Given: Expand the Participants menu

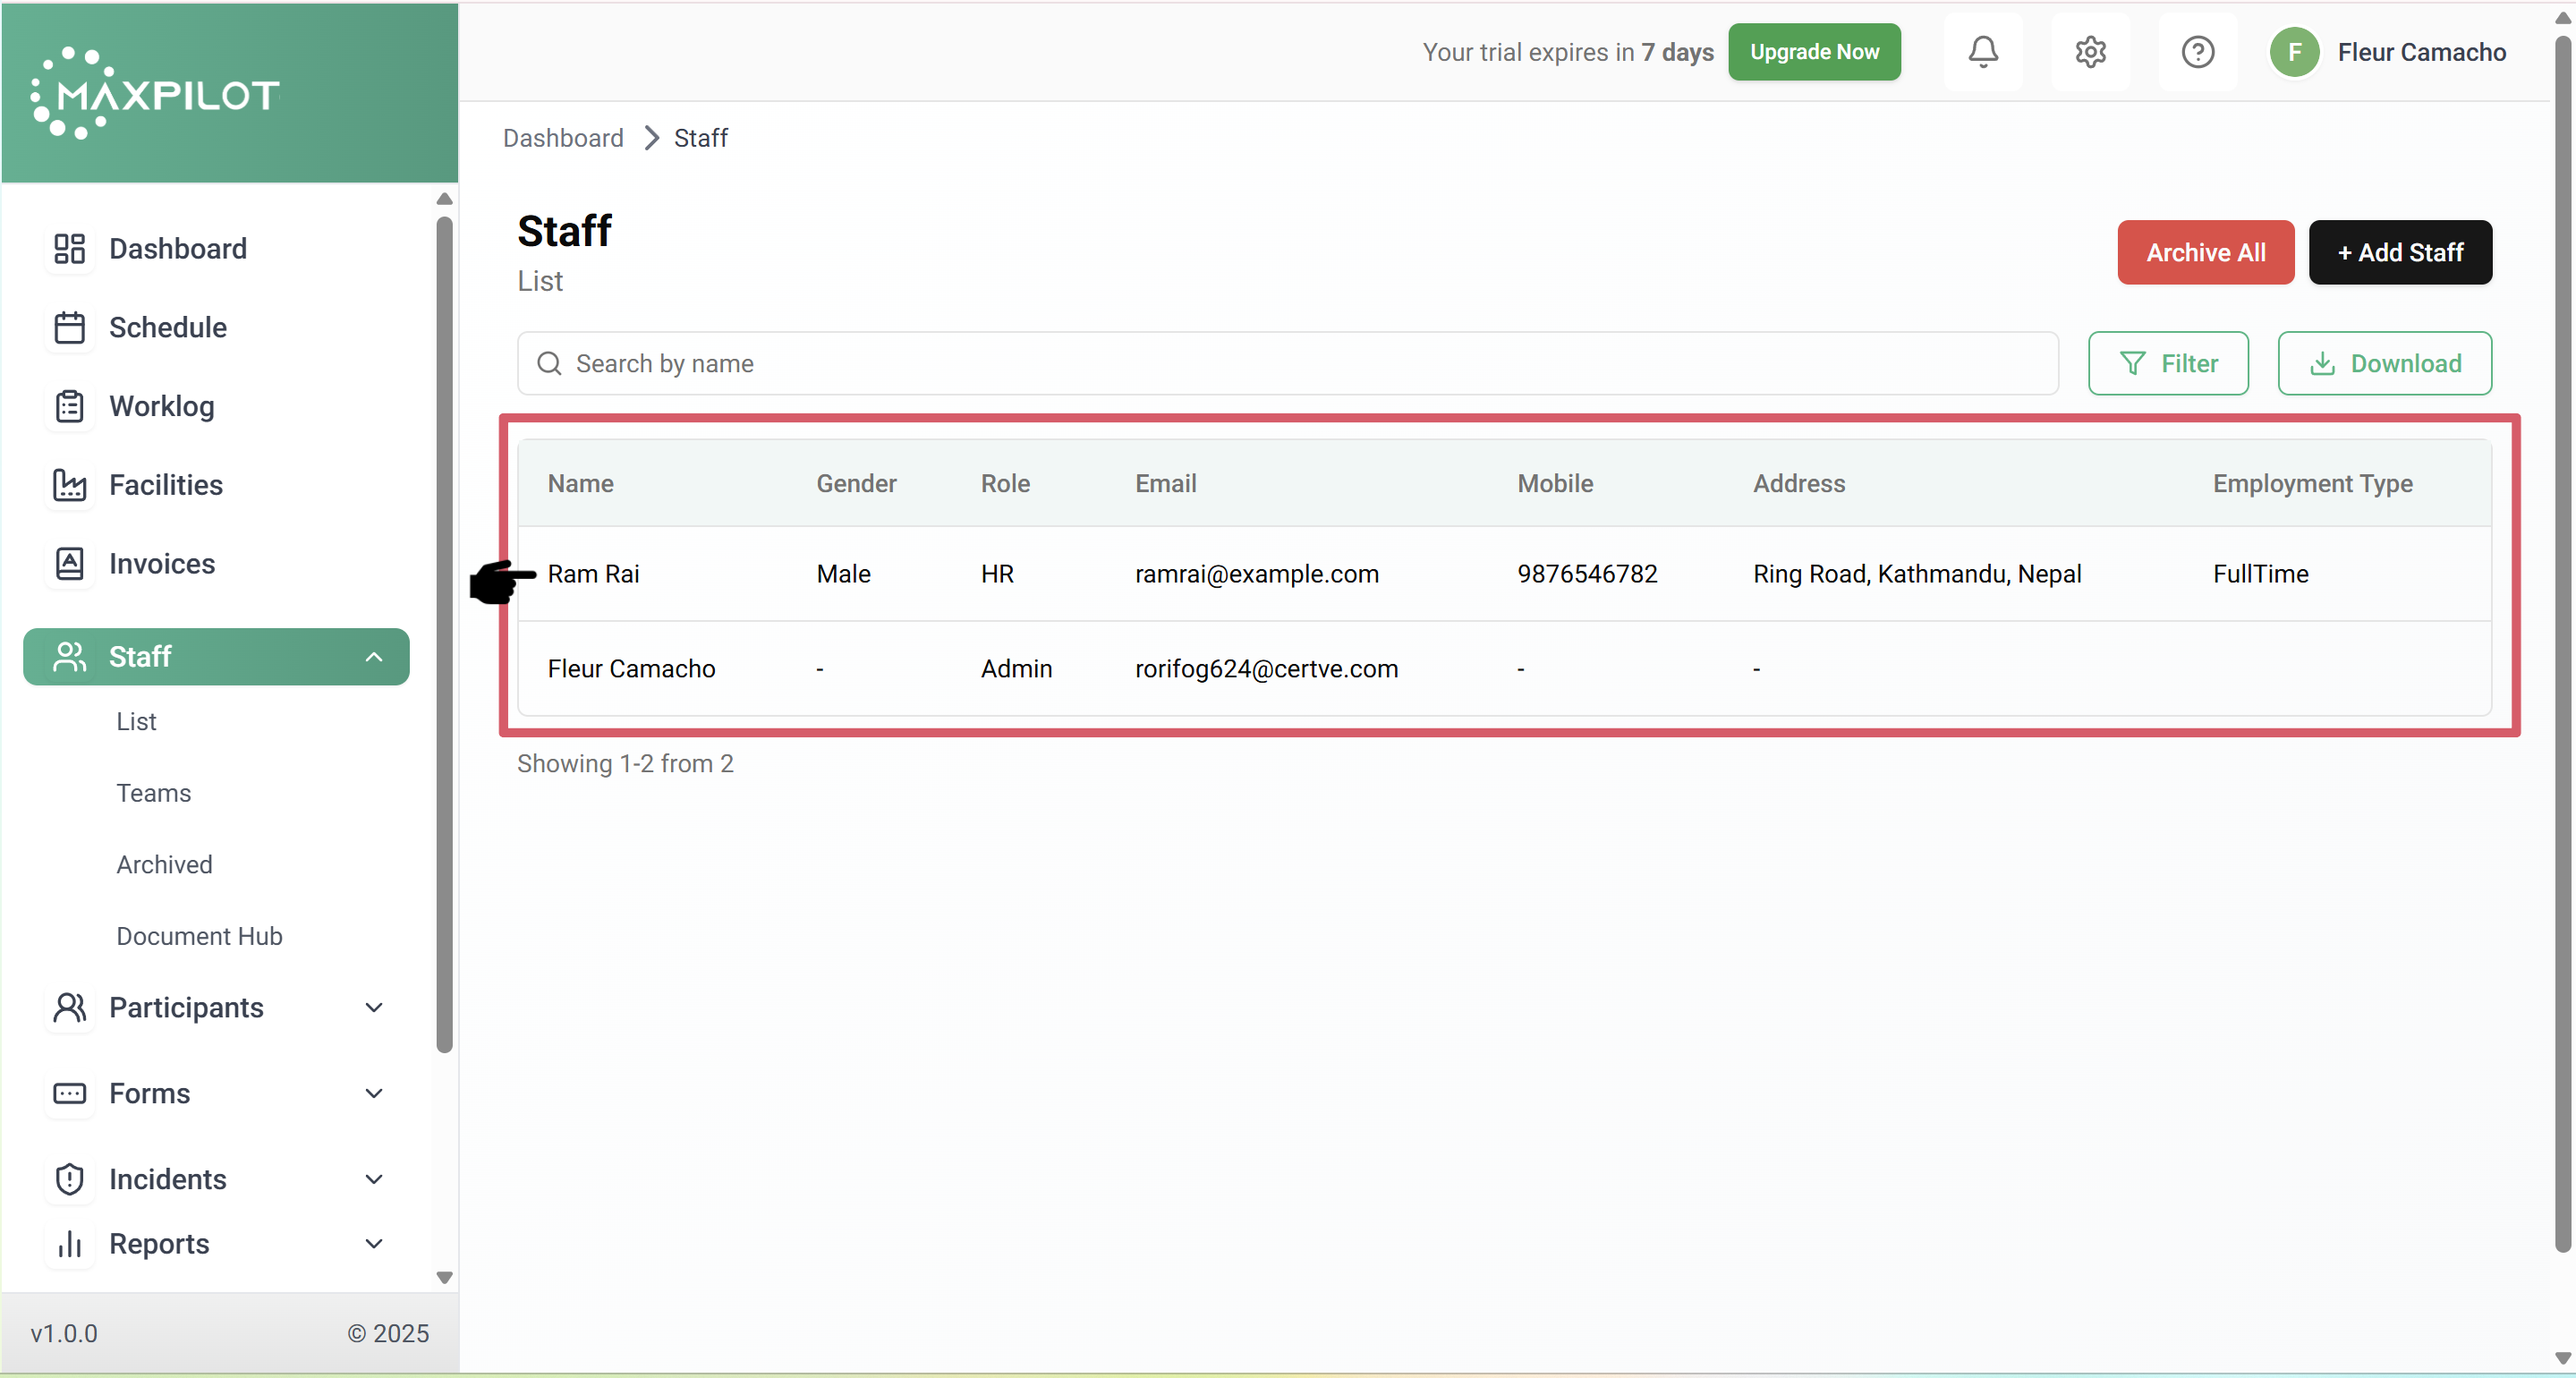Looking at the screenshot, I should tap(374, 1007).
